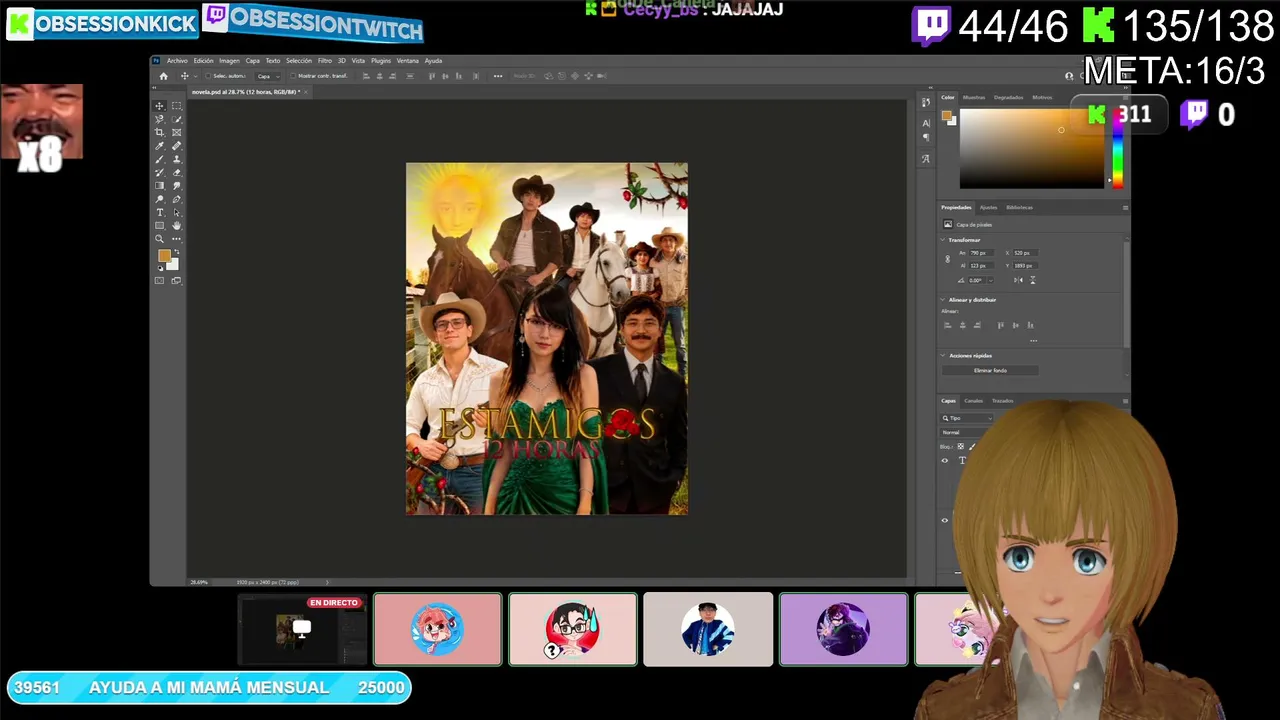Viewport: 1280px width, 720px height.
Task: Open the Ayuda menu
Action: pyautogui.click(x=434, y=61)
